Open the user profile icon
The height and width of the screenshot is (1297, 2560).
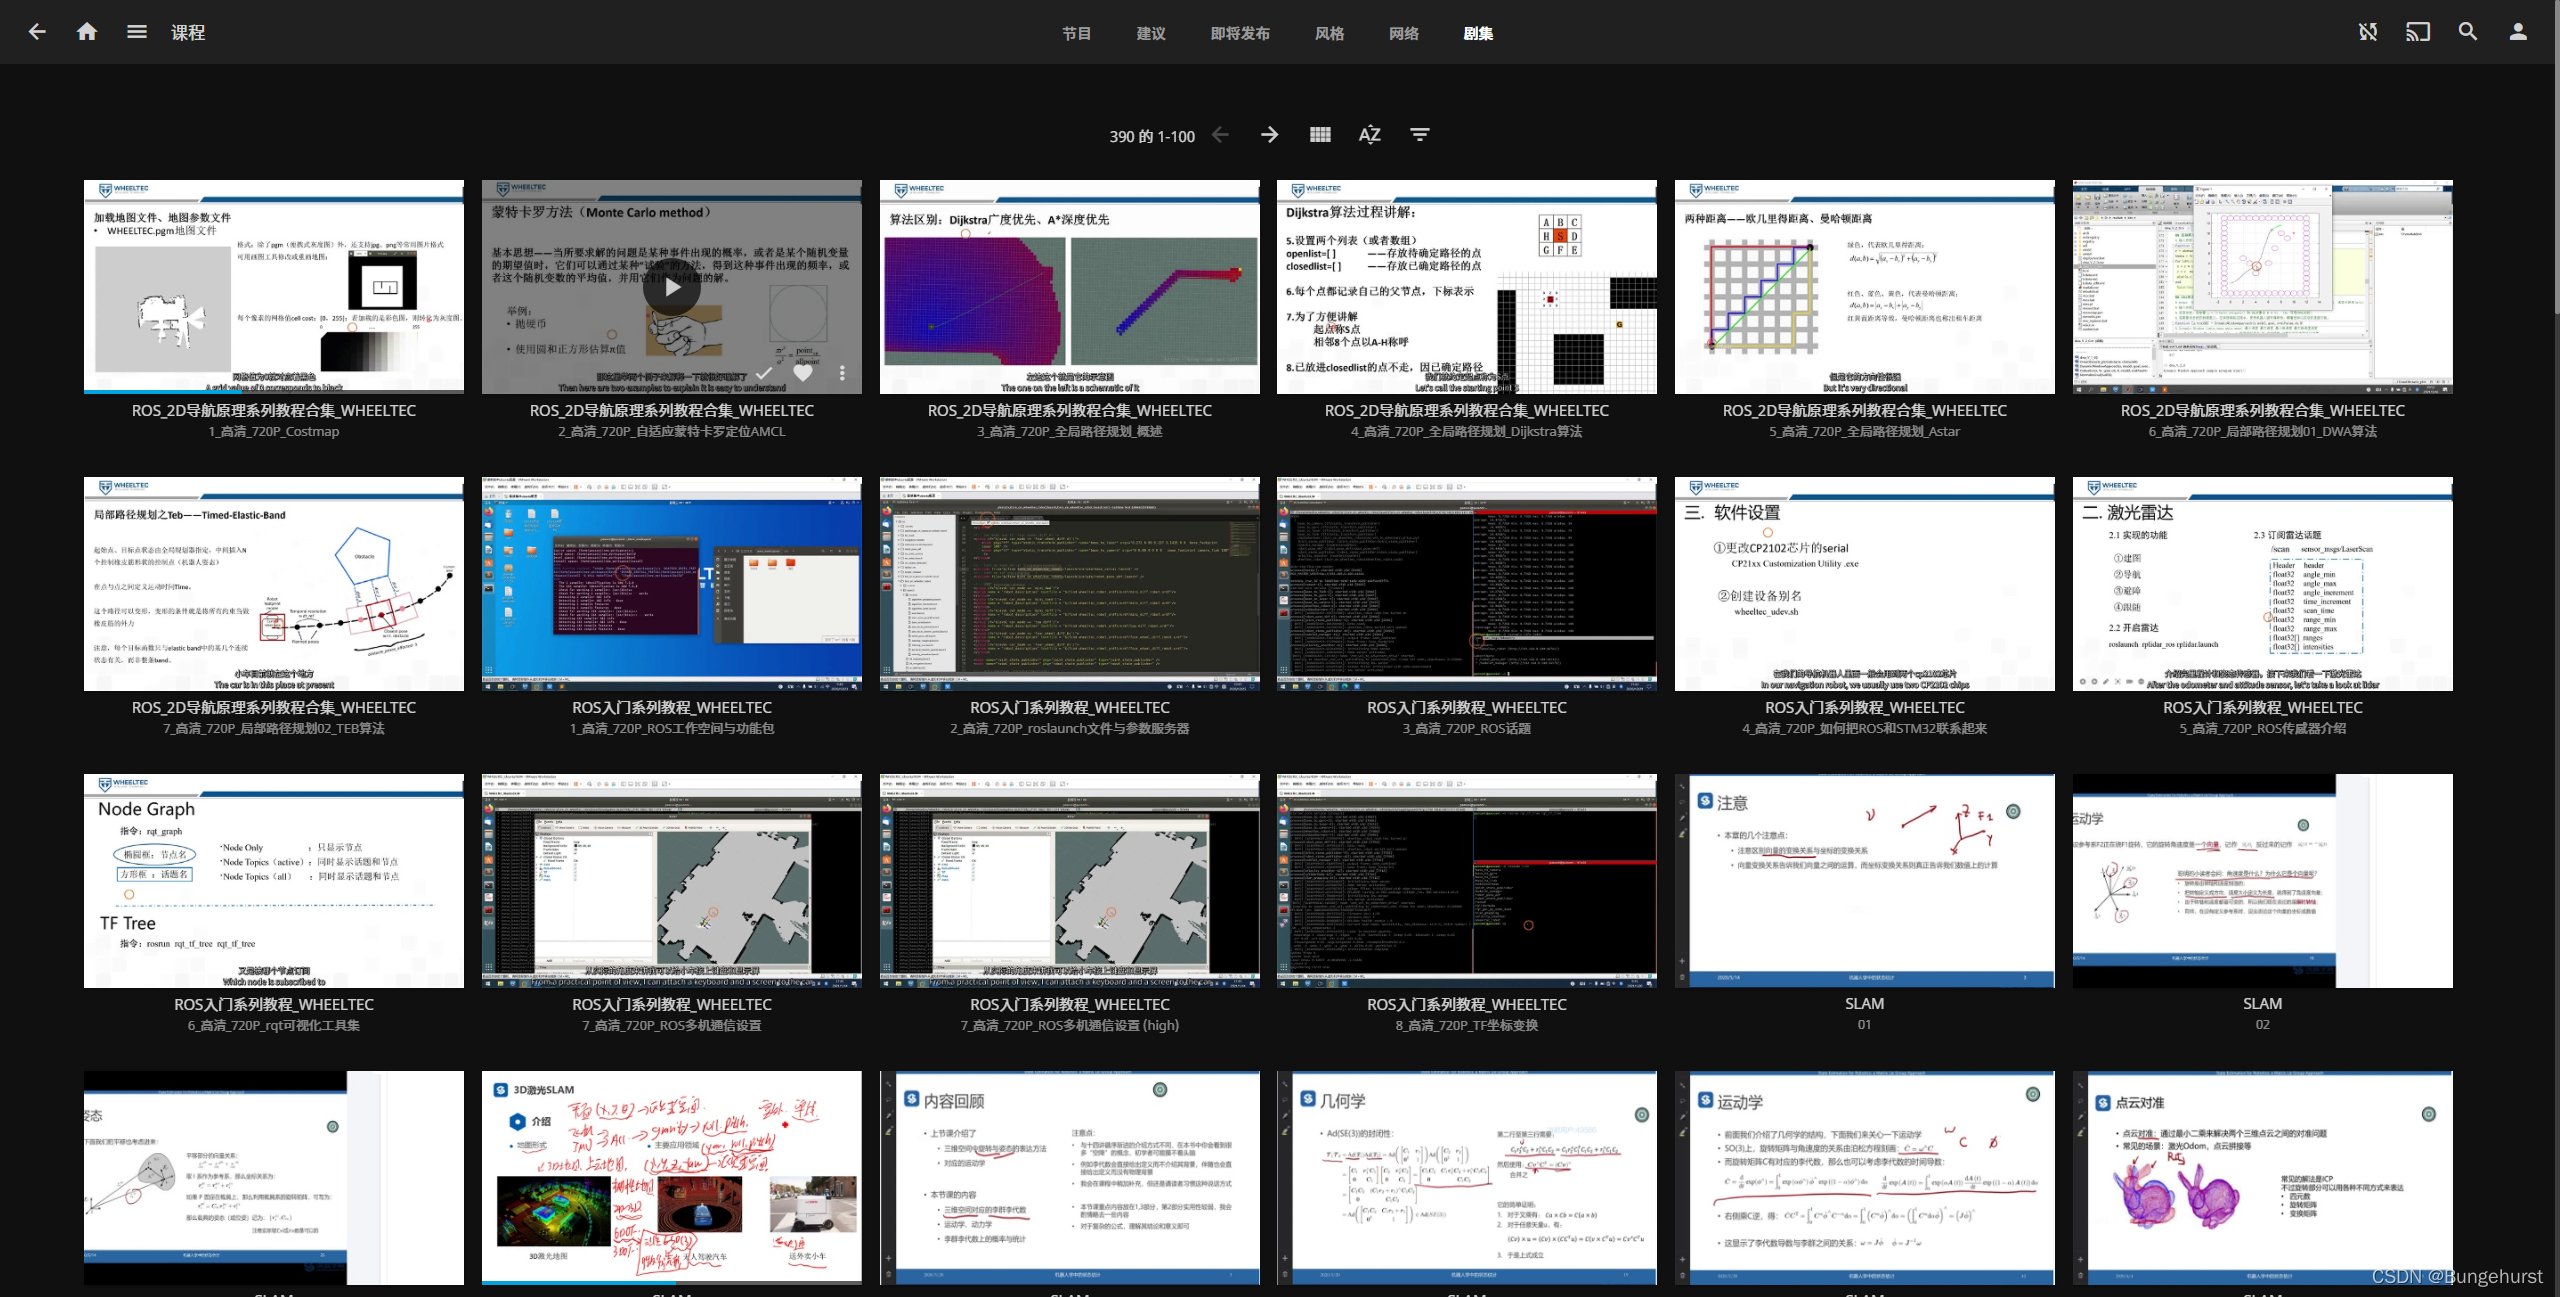[x=2518, y=32]
